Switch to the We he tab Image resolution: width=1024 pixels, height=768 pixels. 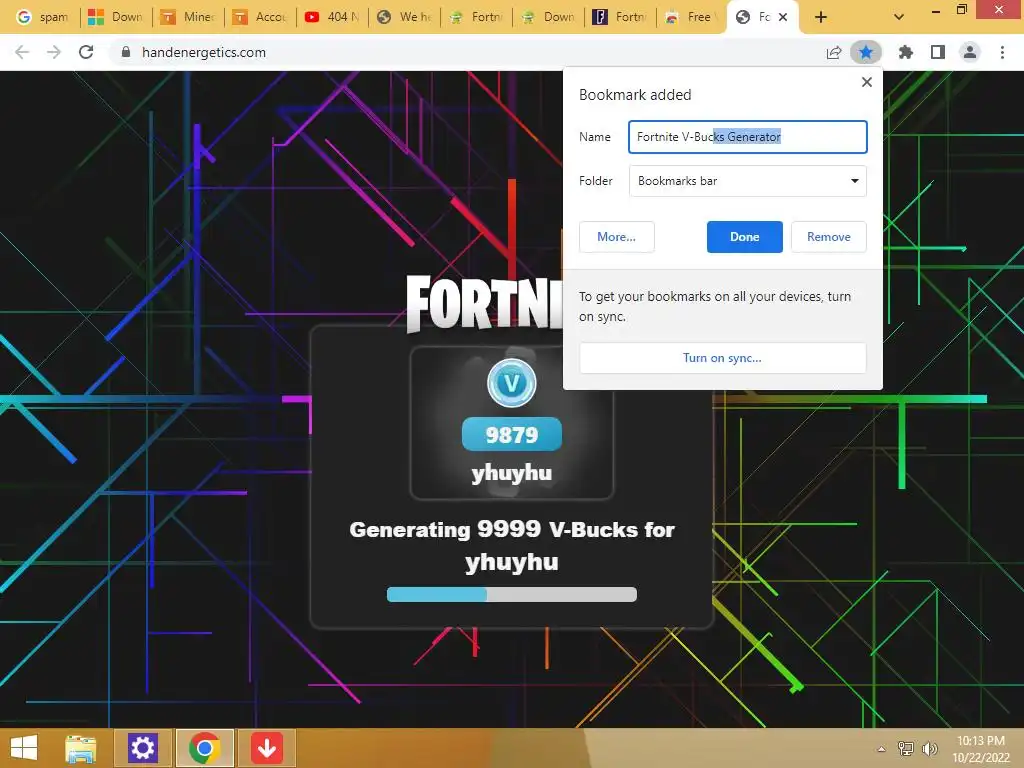(x=405, y=17)
